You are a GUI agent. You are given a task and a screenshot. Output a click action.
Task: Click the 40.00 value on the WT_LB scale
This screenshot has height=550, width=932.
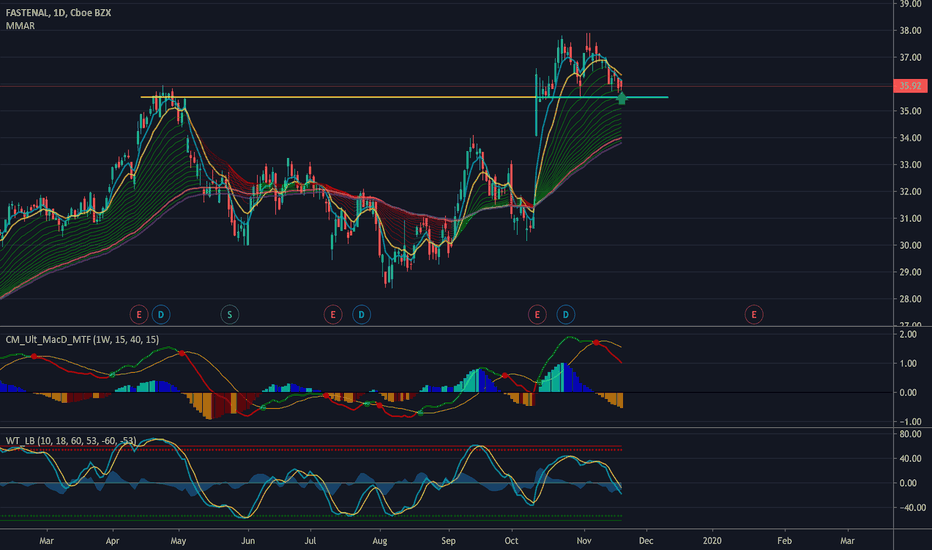(x=910, y=458)
